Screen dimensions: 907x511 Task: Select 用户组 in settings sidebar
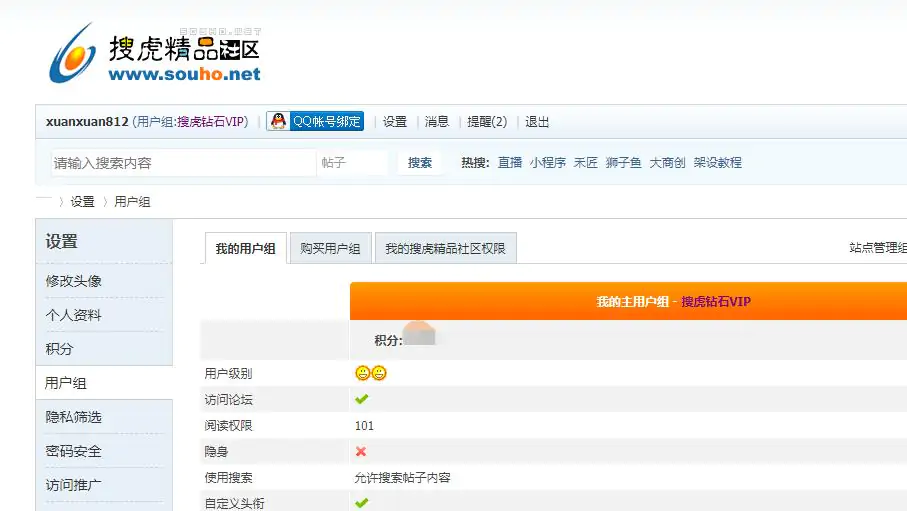66,383
